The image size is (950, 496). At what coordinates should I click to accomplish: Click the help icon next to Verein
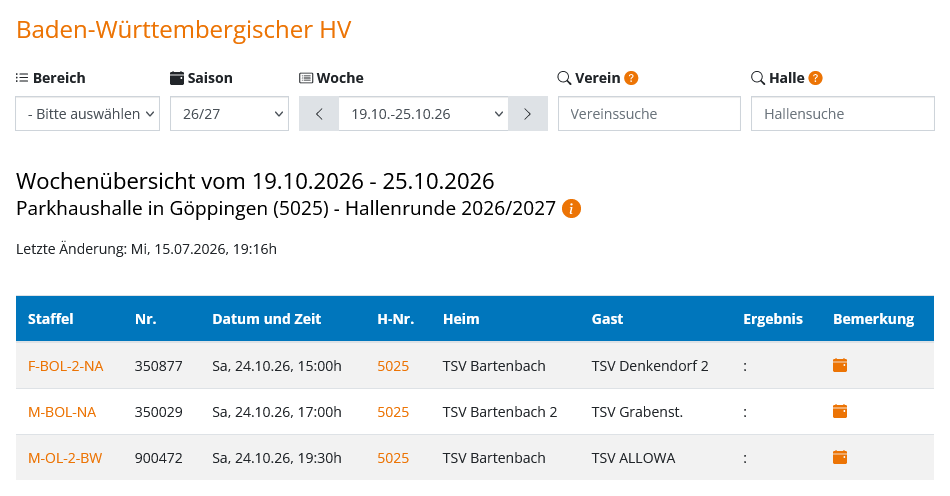point(631,78)
